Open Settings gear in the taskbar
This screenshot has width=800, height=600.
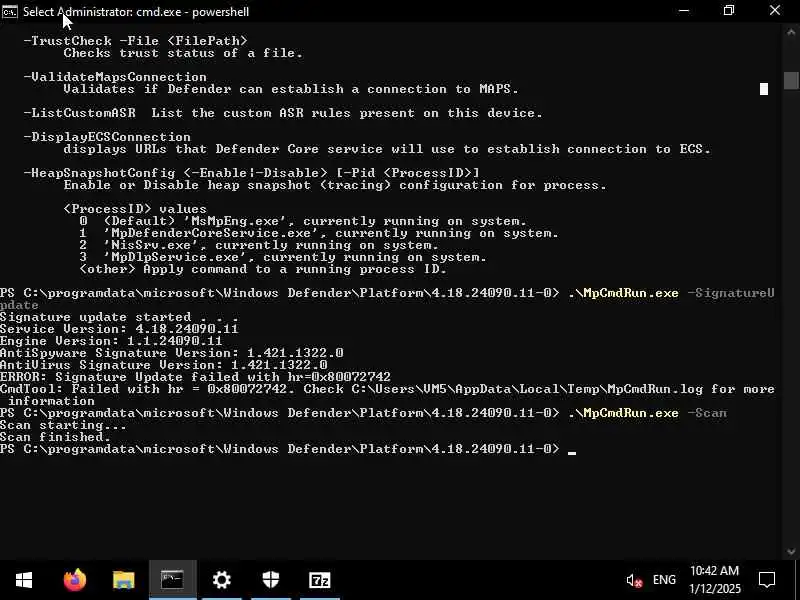coord(221,580)
